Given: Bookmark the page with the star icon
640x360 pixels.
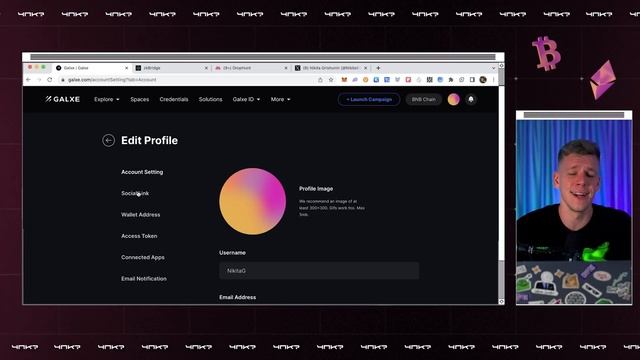Looking at the screenshot, I should (x=331, y=80).
